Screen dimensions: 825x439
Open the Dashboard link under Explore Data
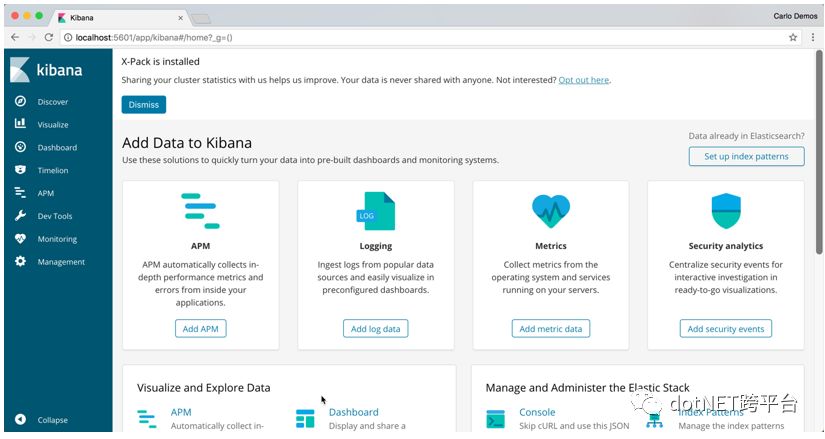click(x=354, y=412)
